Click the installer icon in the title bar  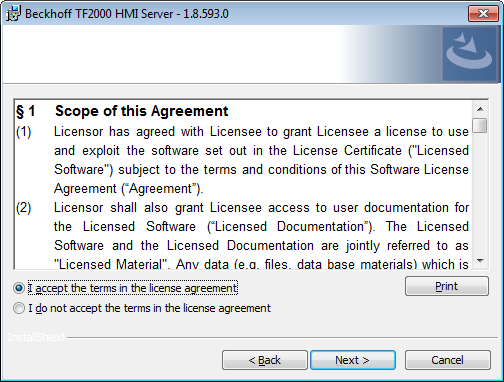point(13,13)
